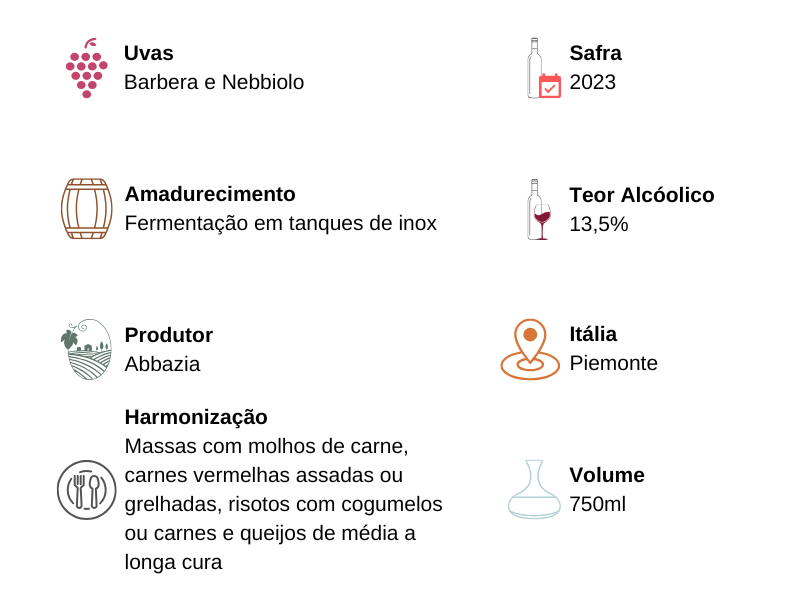The image size is (800, 600).
Task: Click the food pairing description paragraph
Action: click(x=283, y=503)
